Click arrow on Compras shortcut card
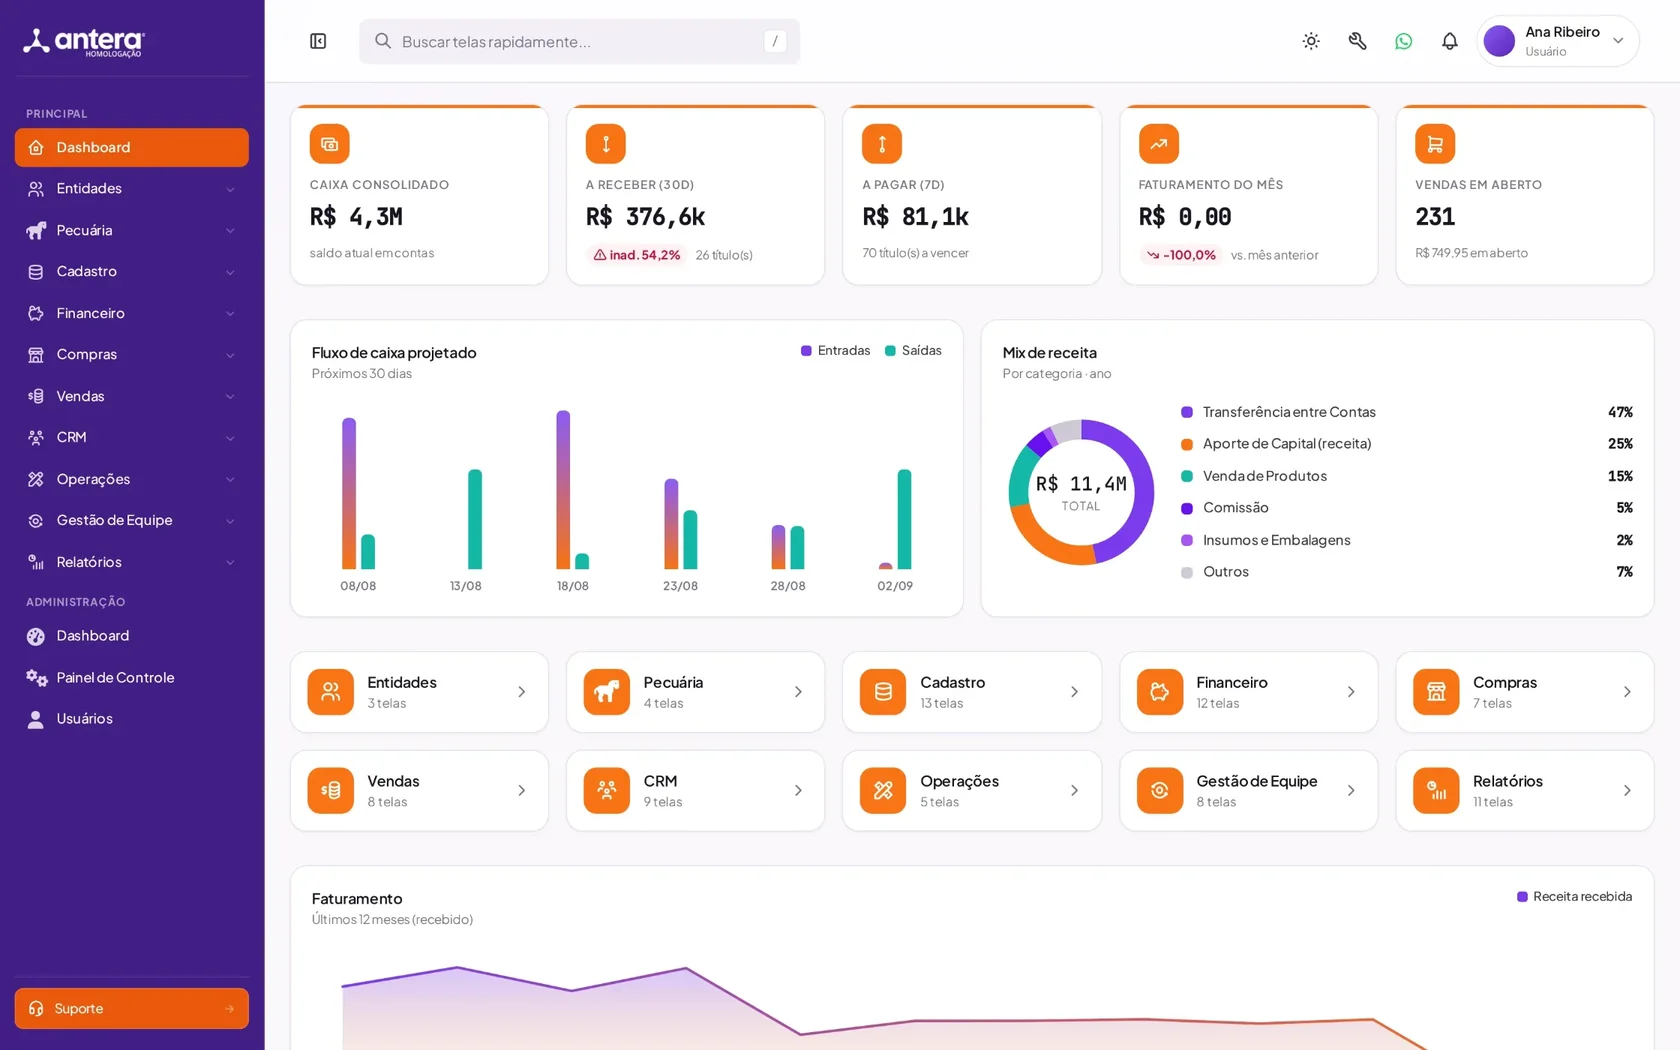1680x1050 pixels. coord(1627,692)
